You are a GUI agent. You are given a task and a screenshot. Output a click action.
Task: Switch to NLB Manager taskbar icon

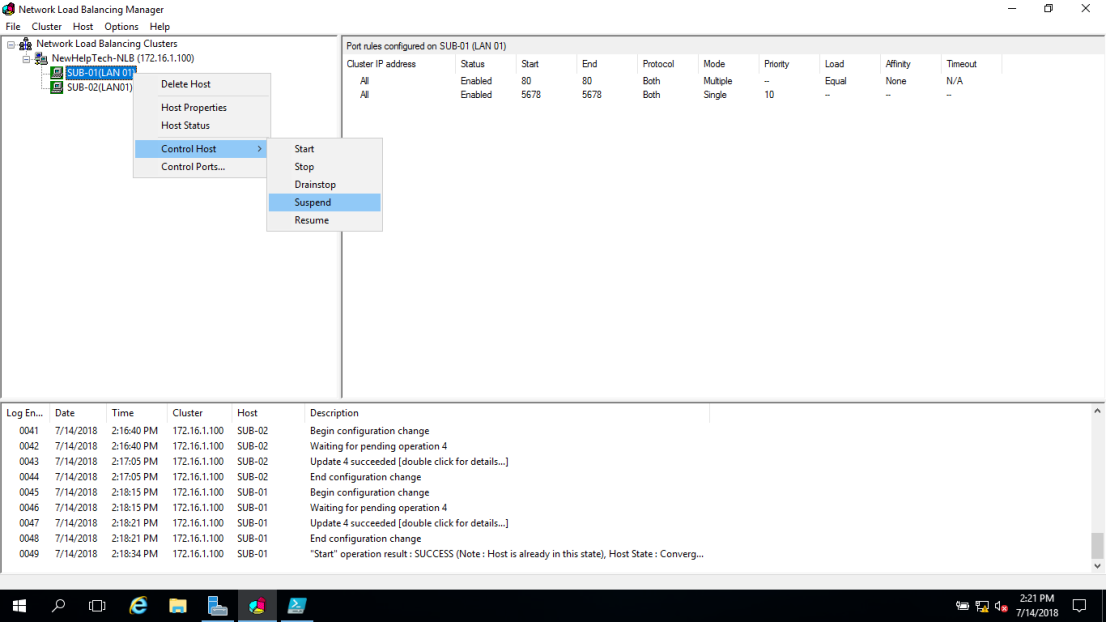[257, 606]
